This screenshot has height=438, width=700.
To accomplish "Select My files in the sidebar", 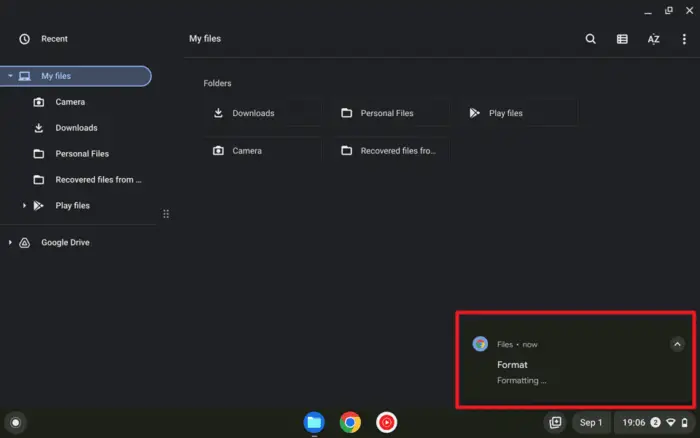I will pos(76,76).
